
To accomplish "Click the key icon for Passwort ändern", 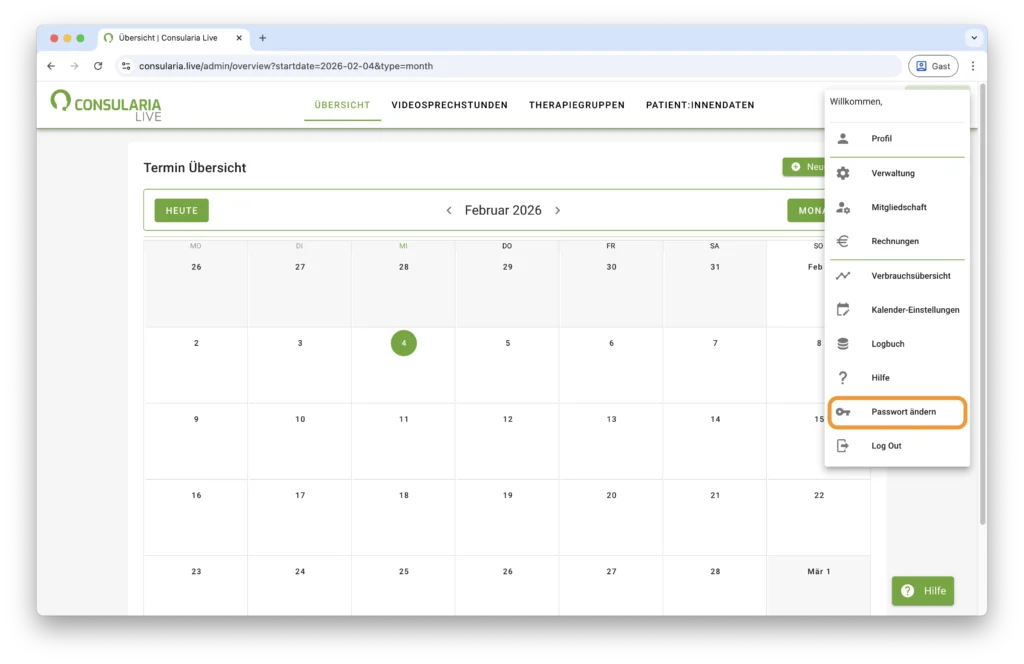I will click(843, 412).
